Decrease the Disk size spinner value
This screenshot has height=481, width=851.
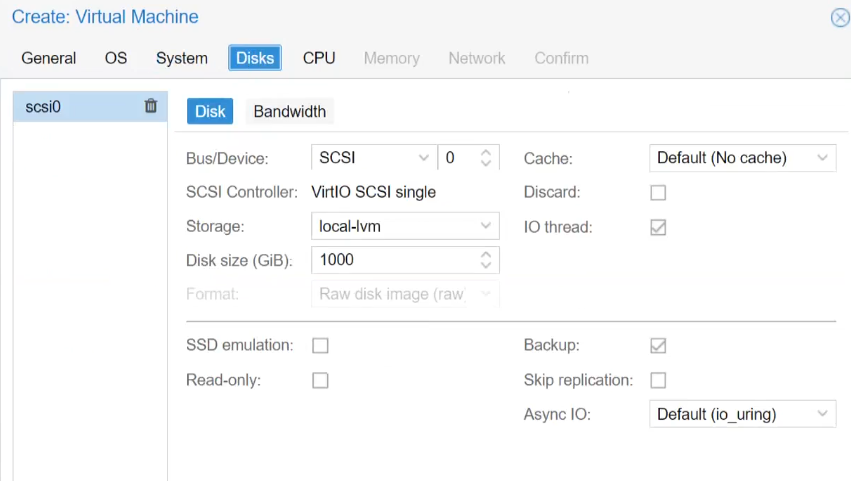click(x=486, y=265)
